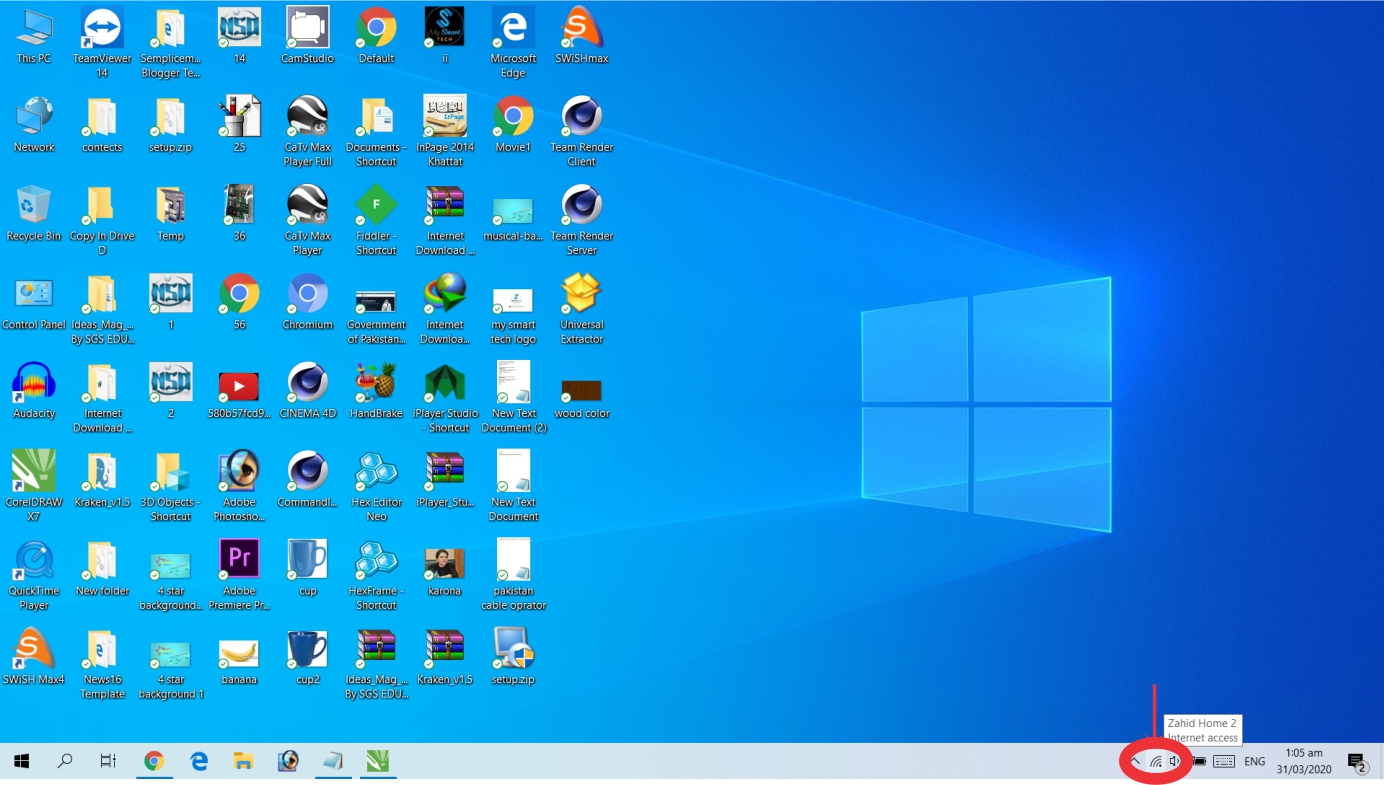Launch Edge from the taskbar
Image resolution: width=1384 pixels, height=785 pixels.
tap(199, 761)
